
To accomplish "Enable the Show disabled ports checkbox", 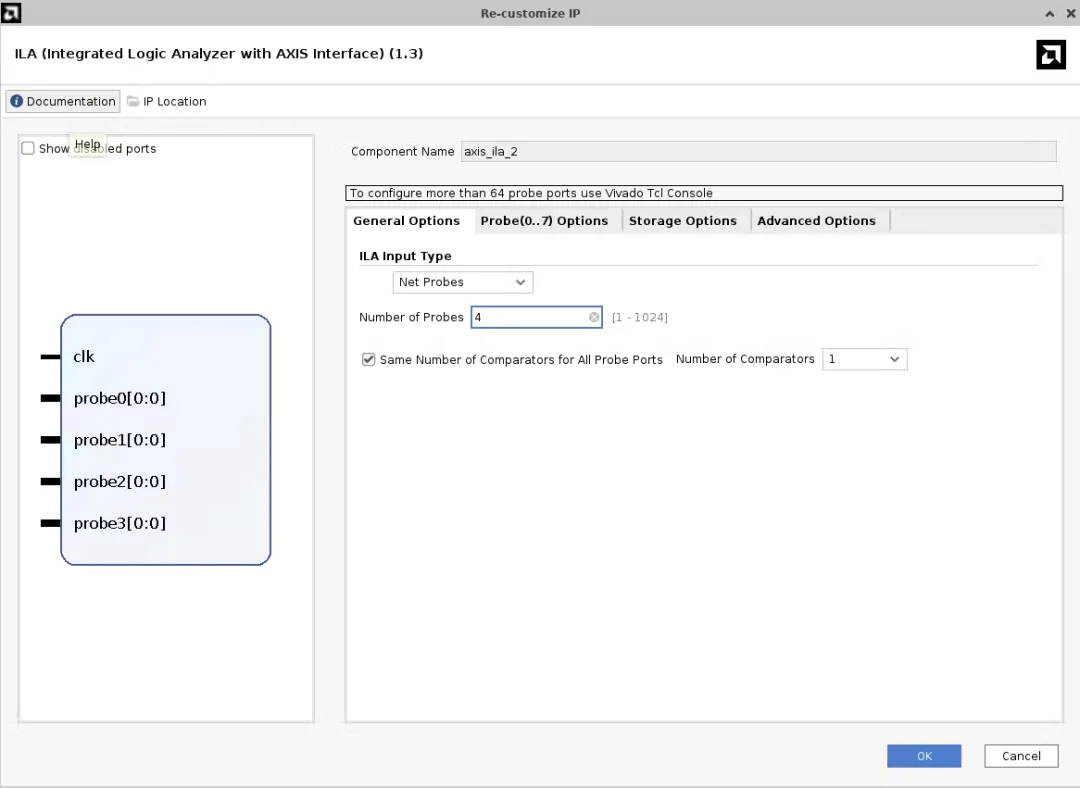I will [x=28, y=149].
